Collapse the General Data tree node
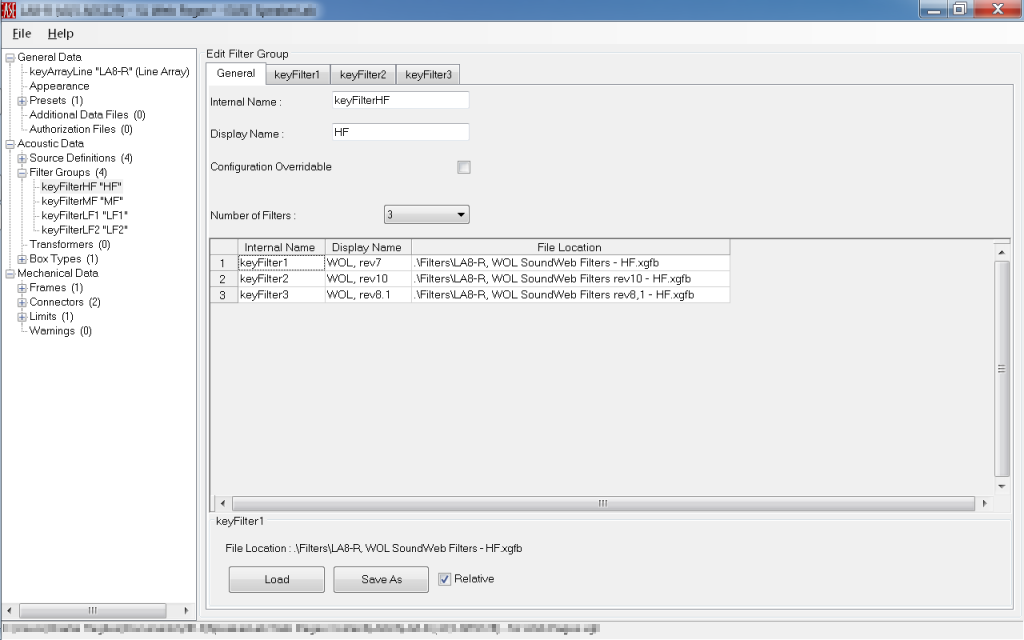This screenshot has height=640, width=1024. tap(10, 58)
